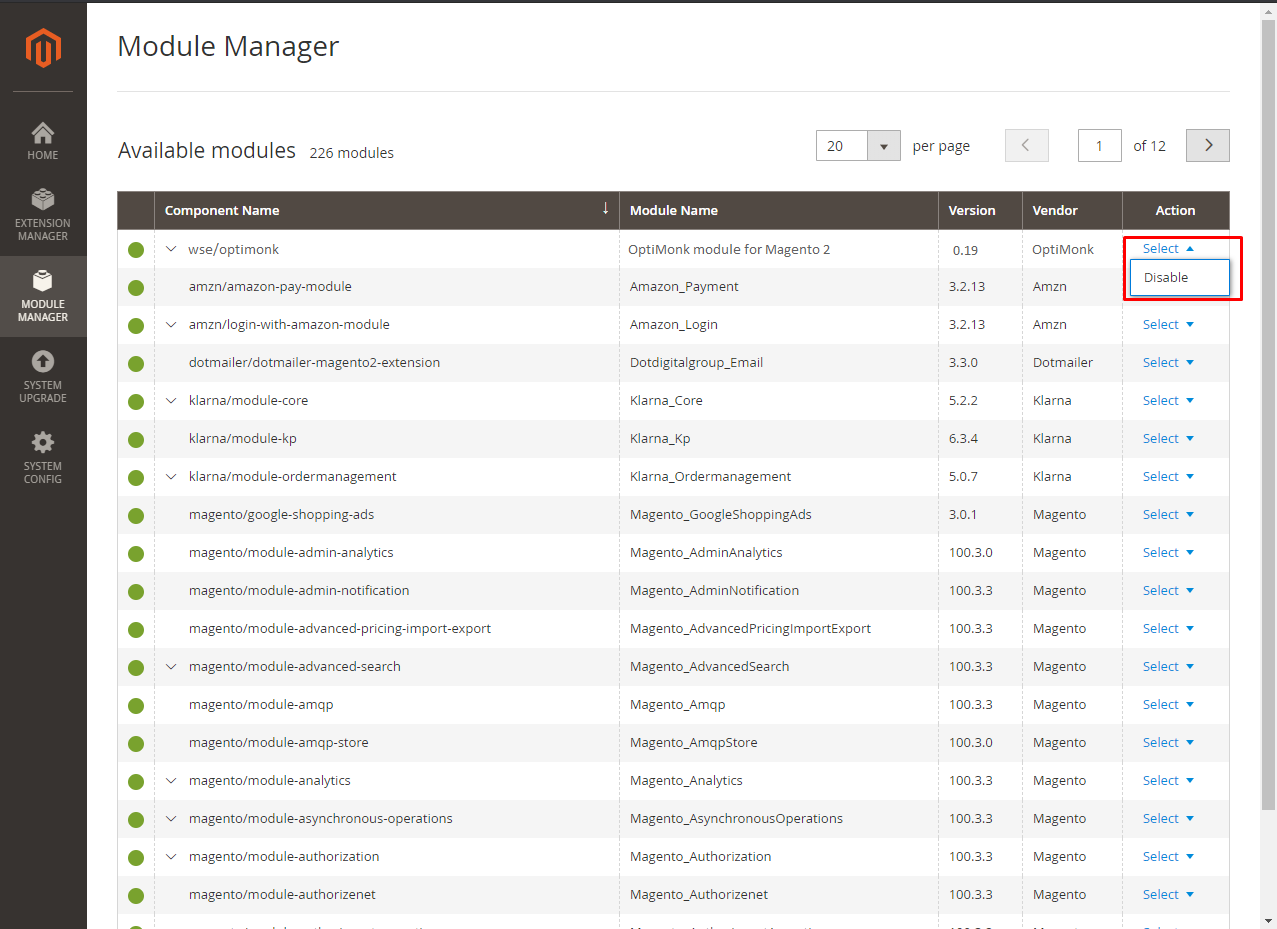1277x929 pixels.
Task: Click green status dot for wse/optimonk
Action: point(136,250)
